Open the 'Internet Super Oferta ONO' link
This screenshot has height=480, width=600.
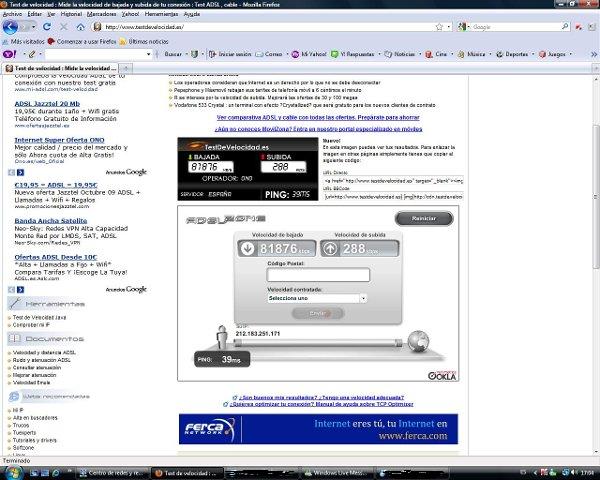(59, 140)
